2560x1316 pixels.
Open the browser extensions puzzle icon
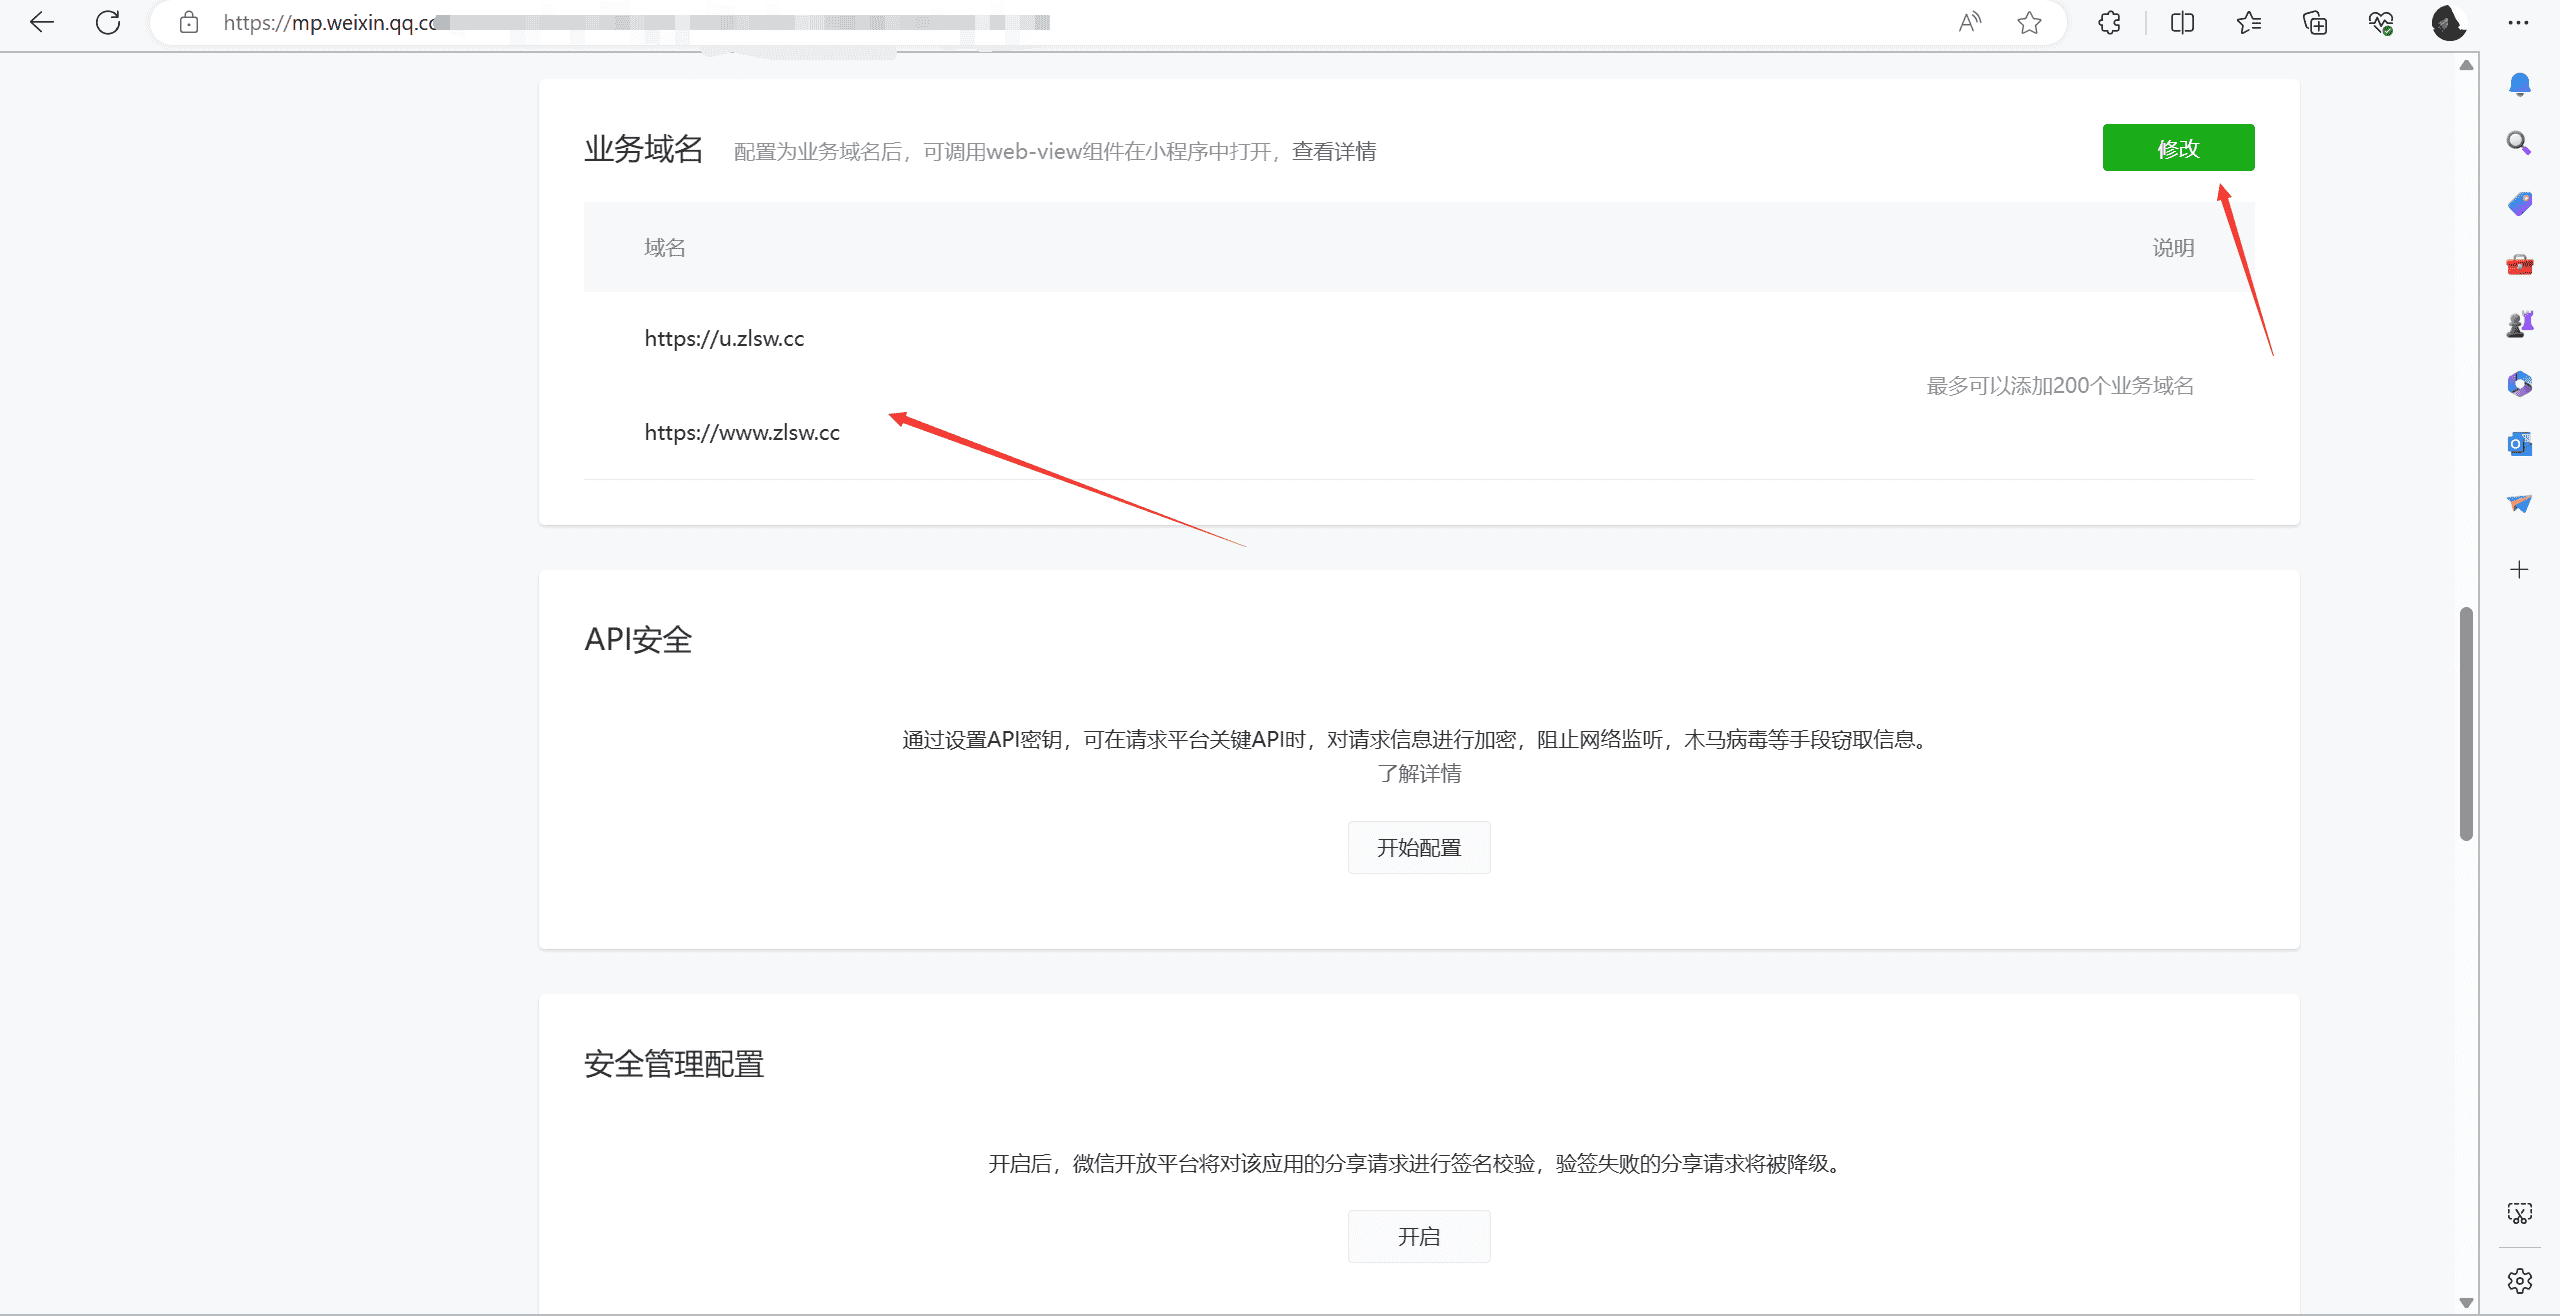point(2108,22)
